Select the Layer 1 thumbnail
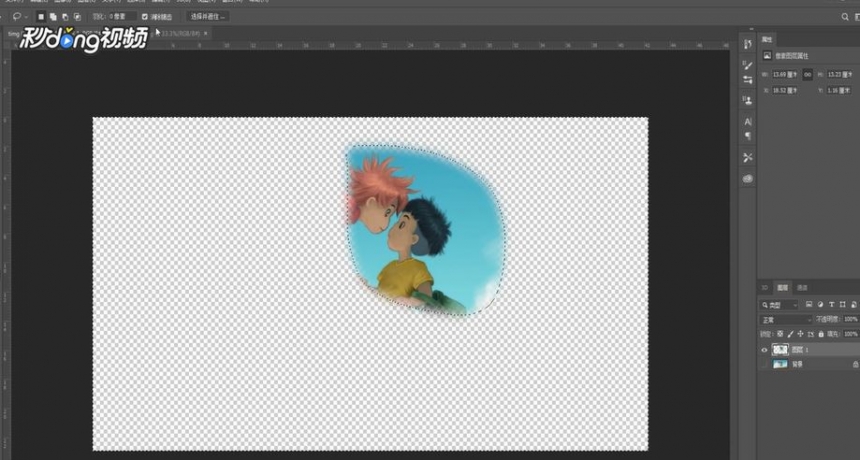This screenshot has height=460, width=860. pyautogui.click(x=780, y=350)
